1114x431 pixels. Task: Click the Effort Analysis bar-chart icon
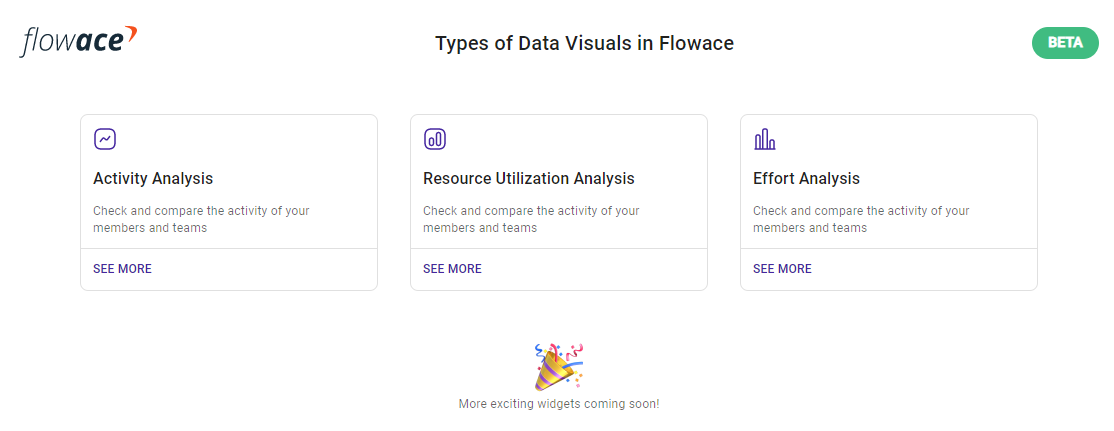pos(764,138)
